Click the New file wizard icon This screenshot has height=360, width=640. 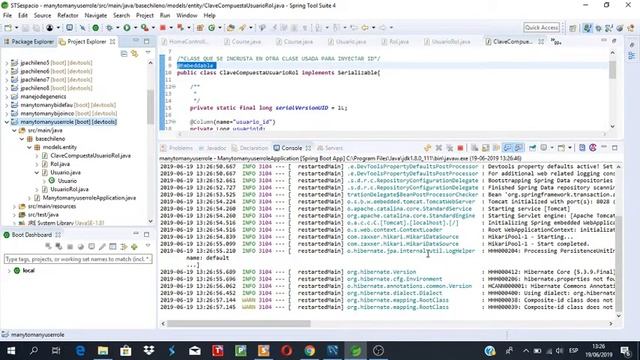click(8, 28)
